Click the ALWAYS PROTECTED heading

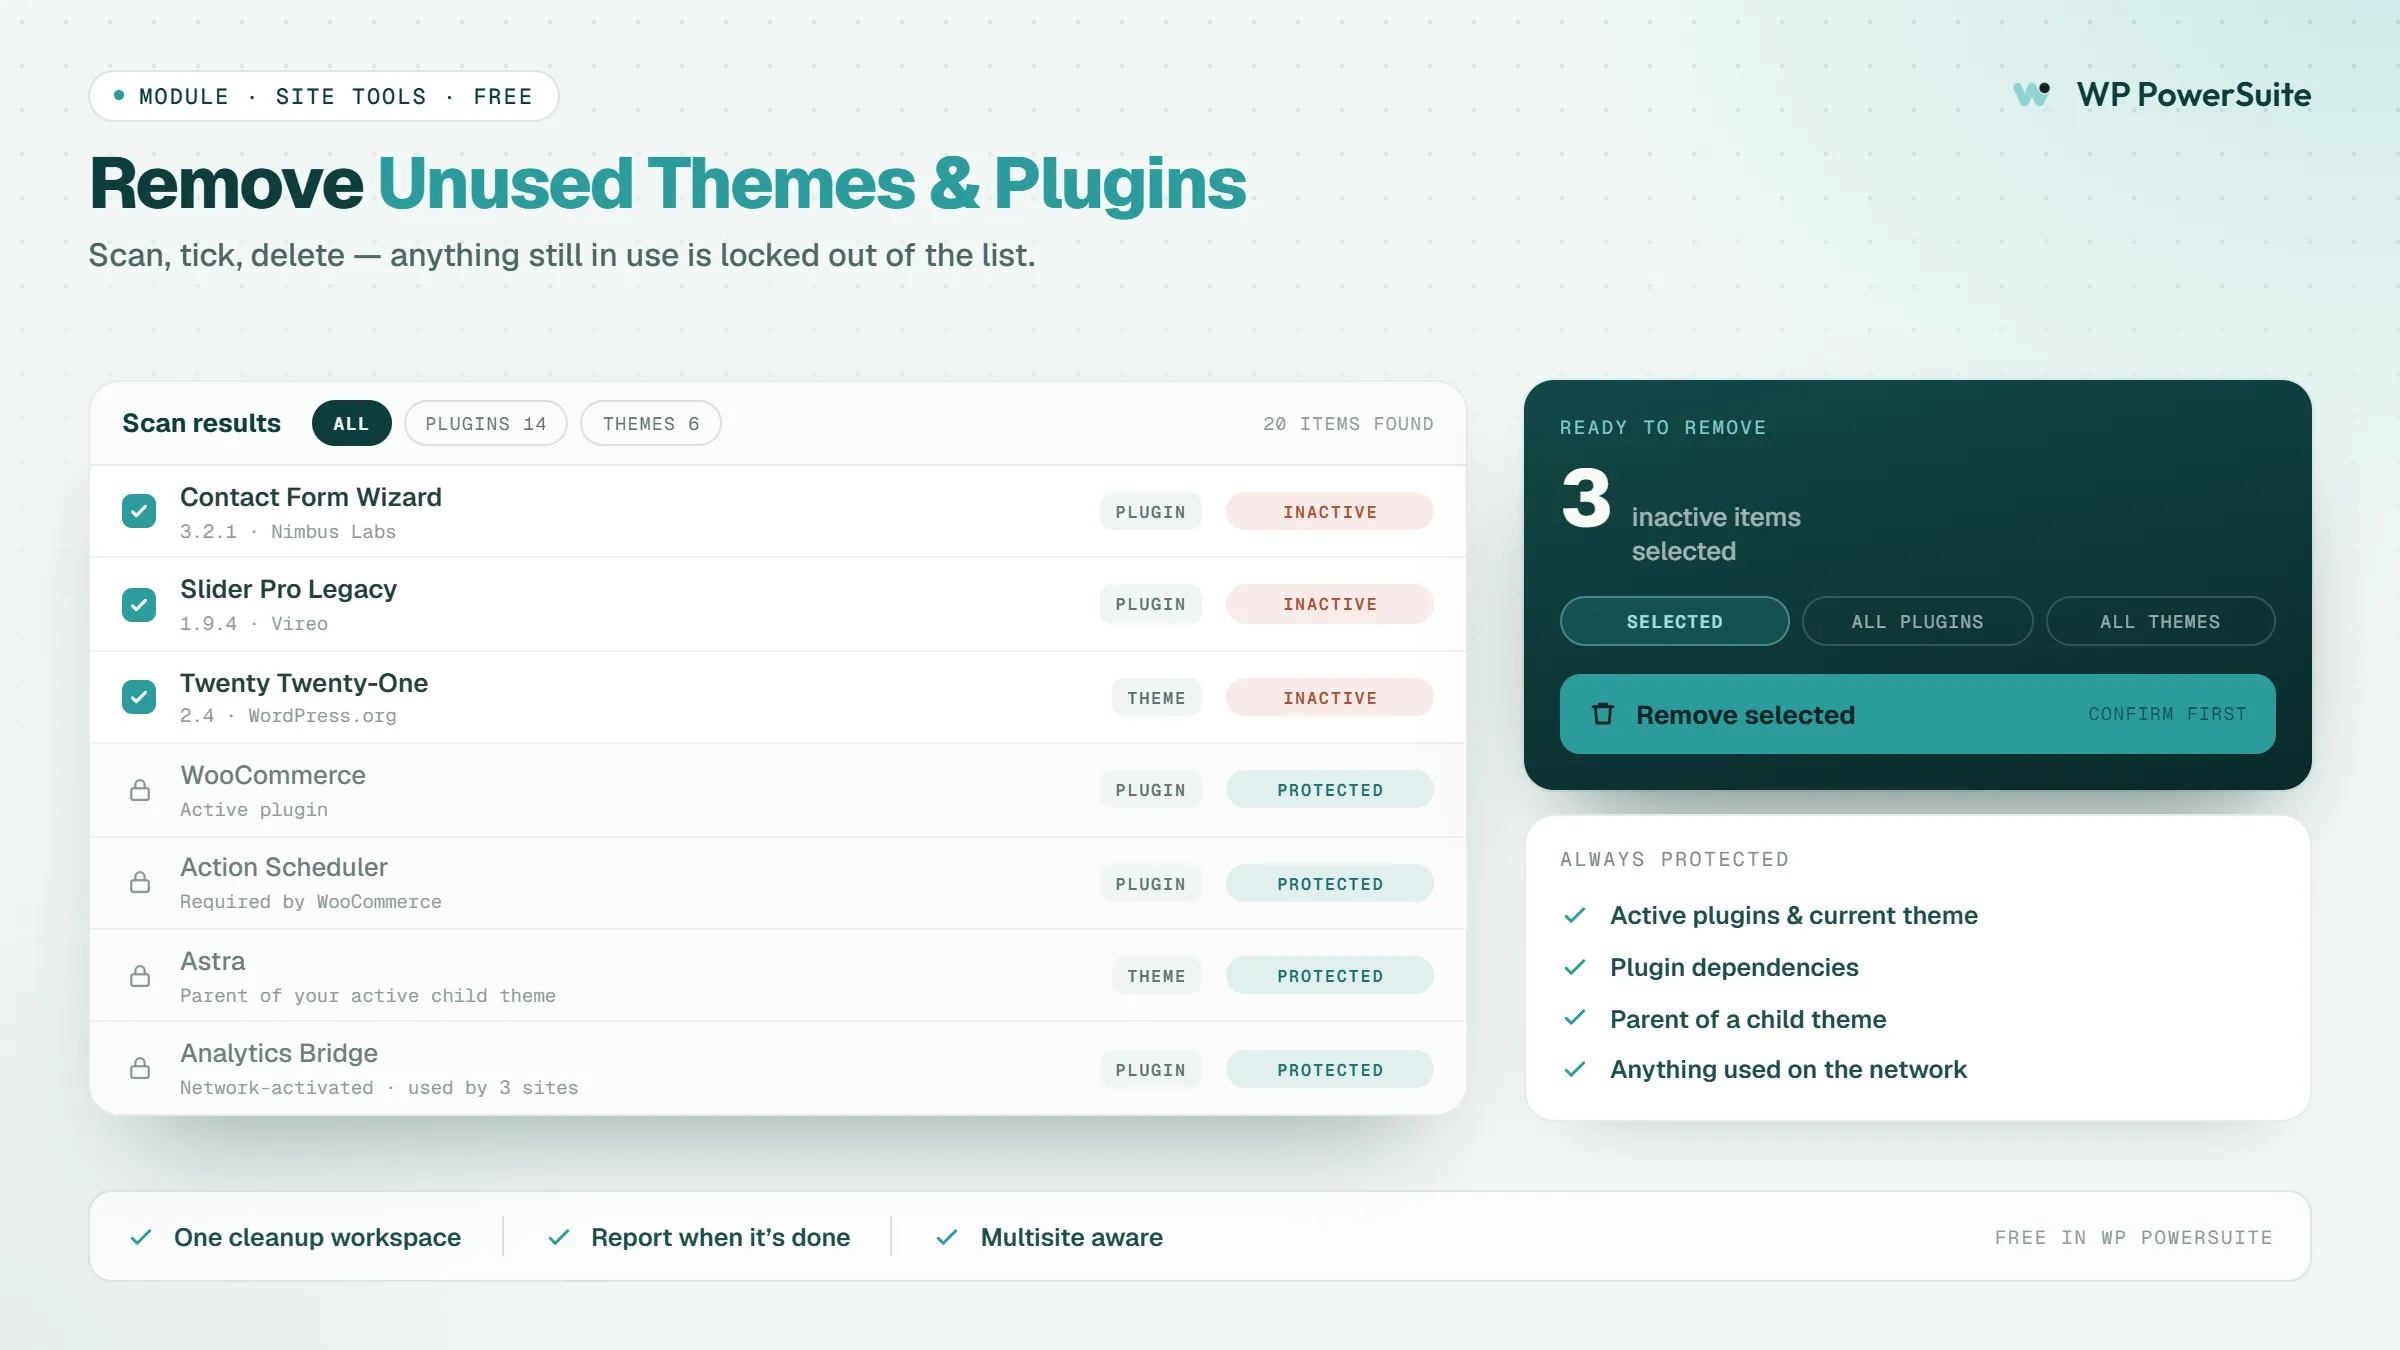click(x=1674, y=860)
